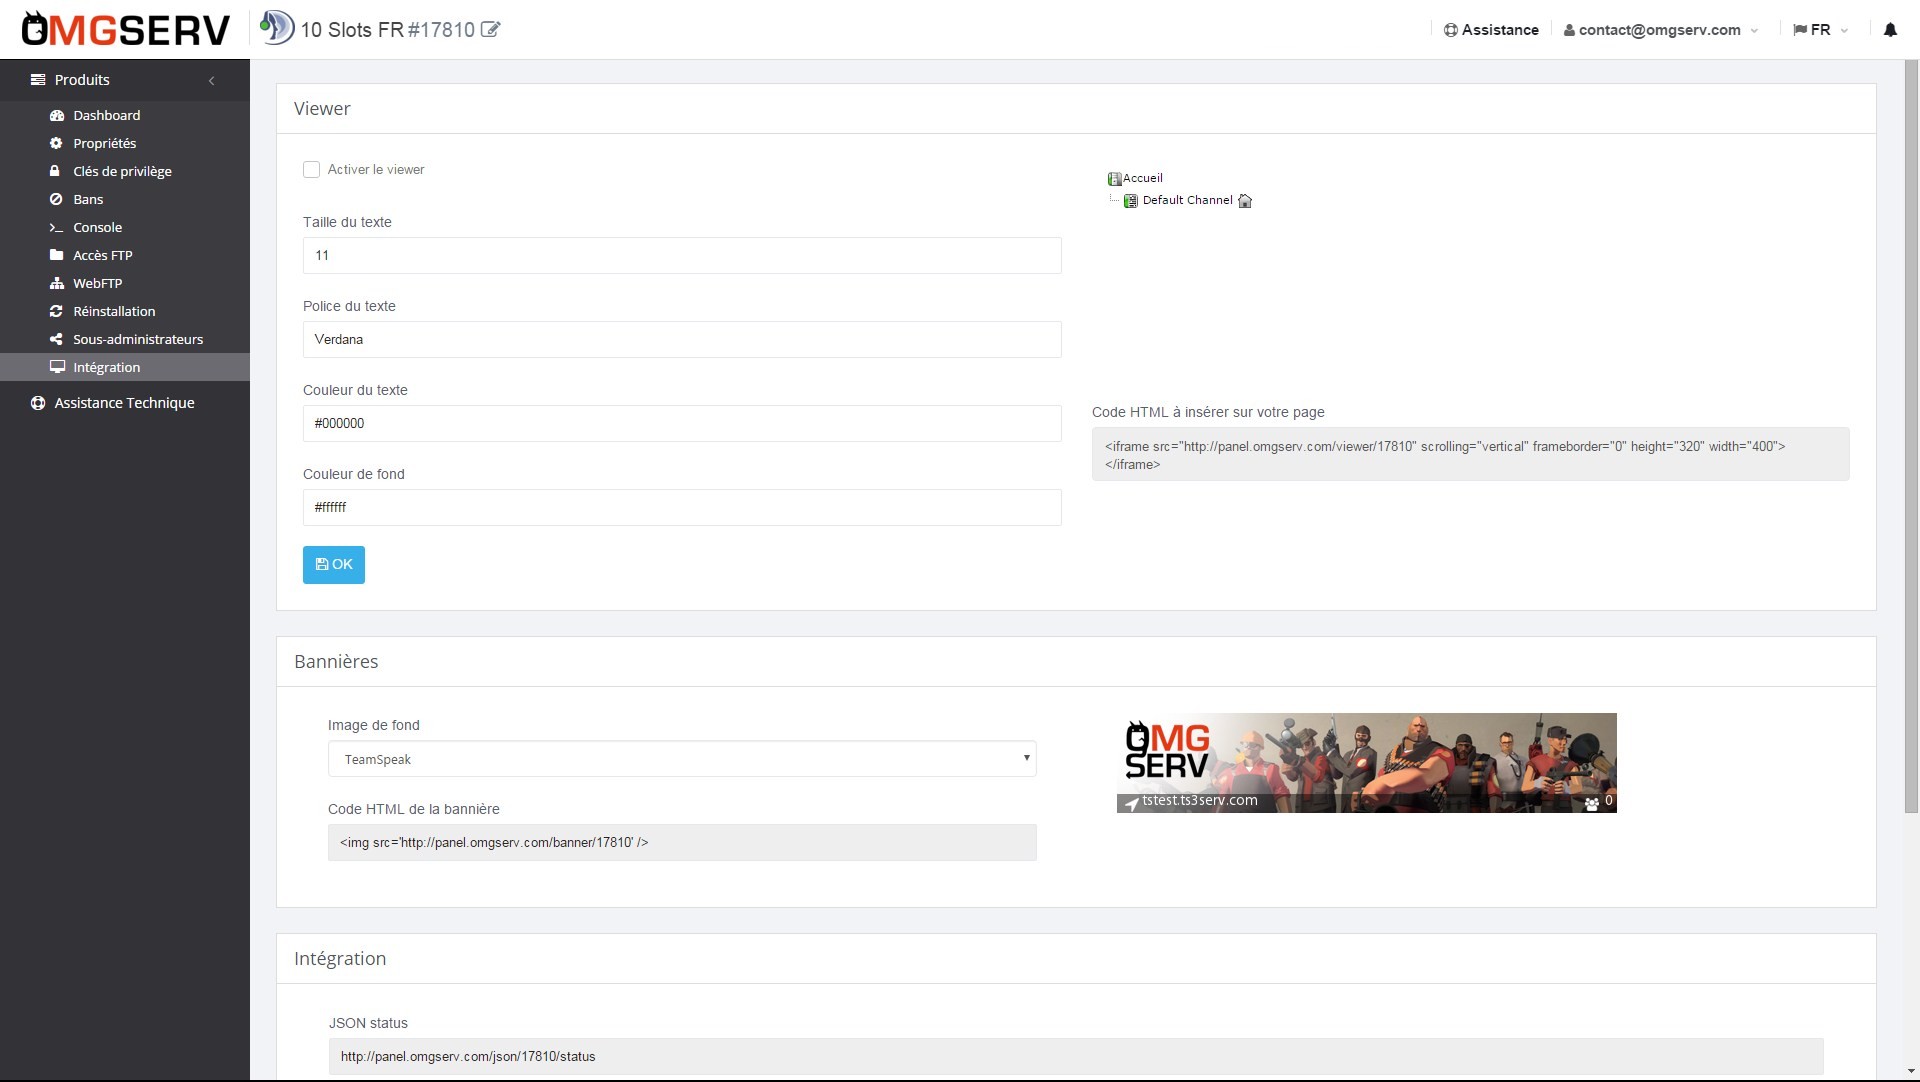
Task: Open the contact@omgserv.com account dropdown
Action: (x=1661, y=30)
